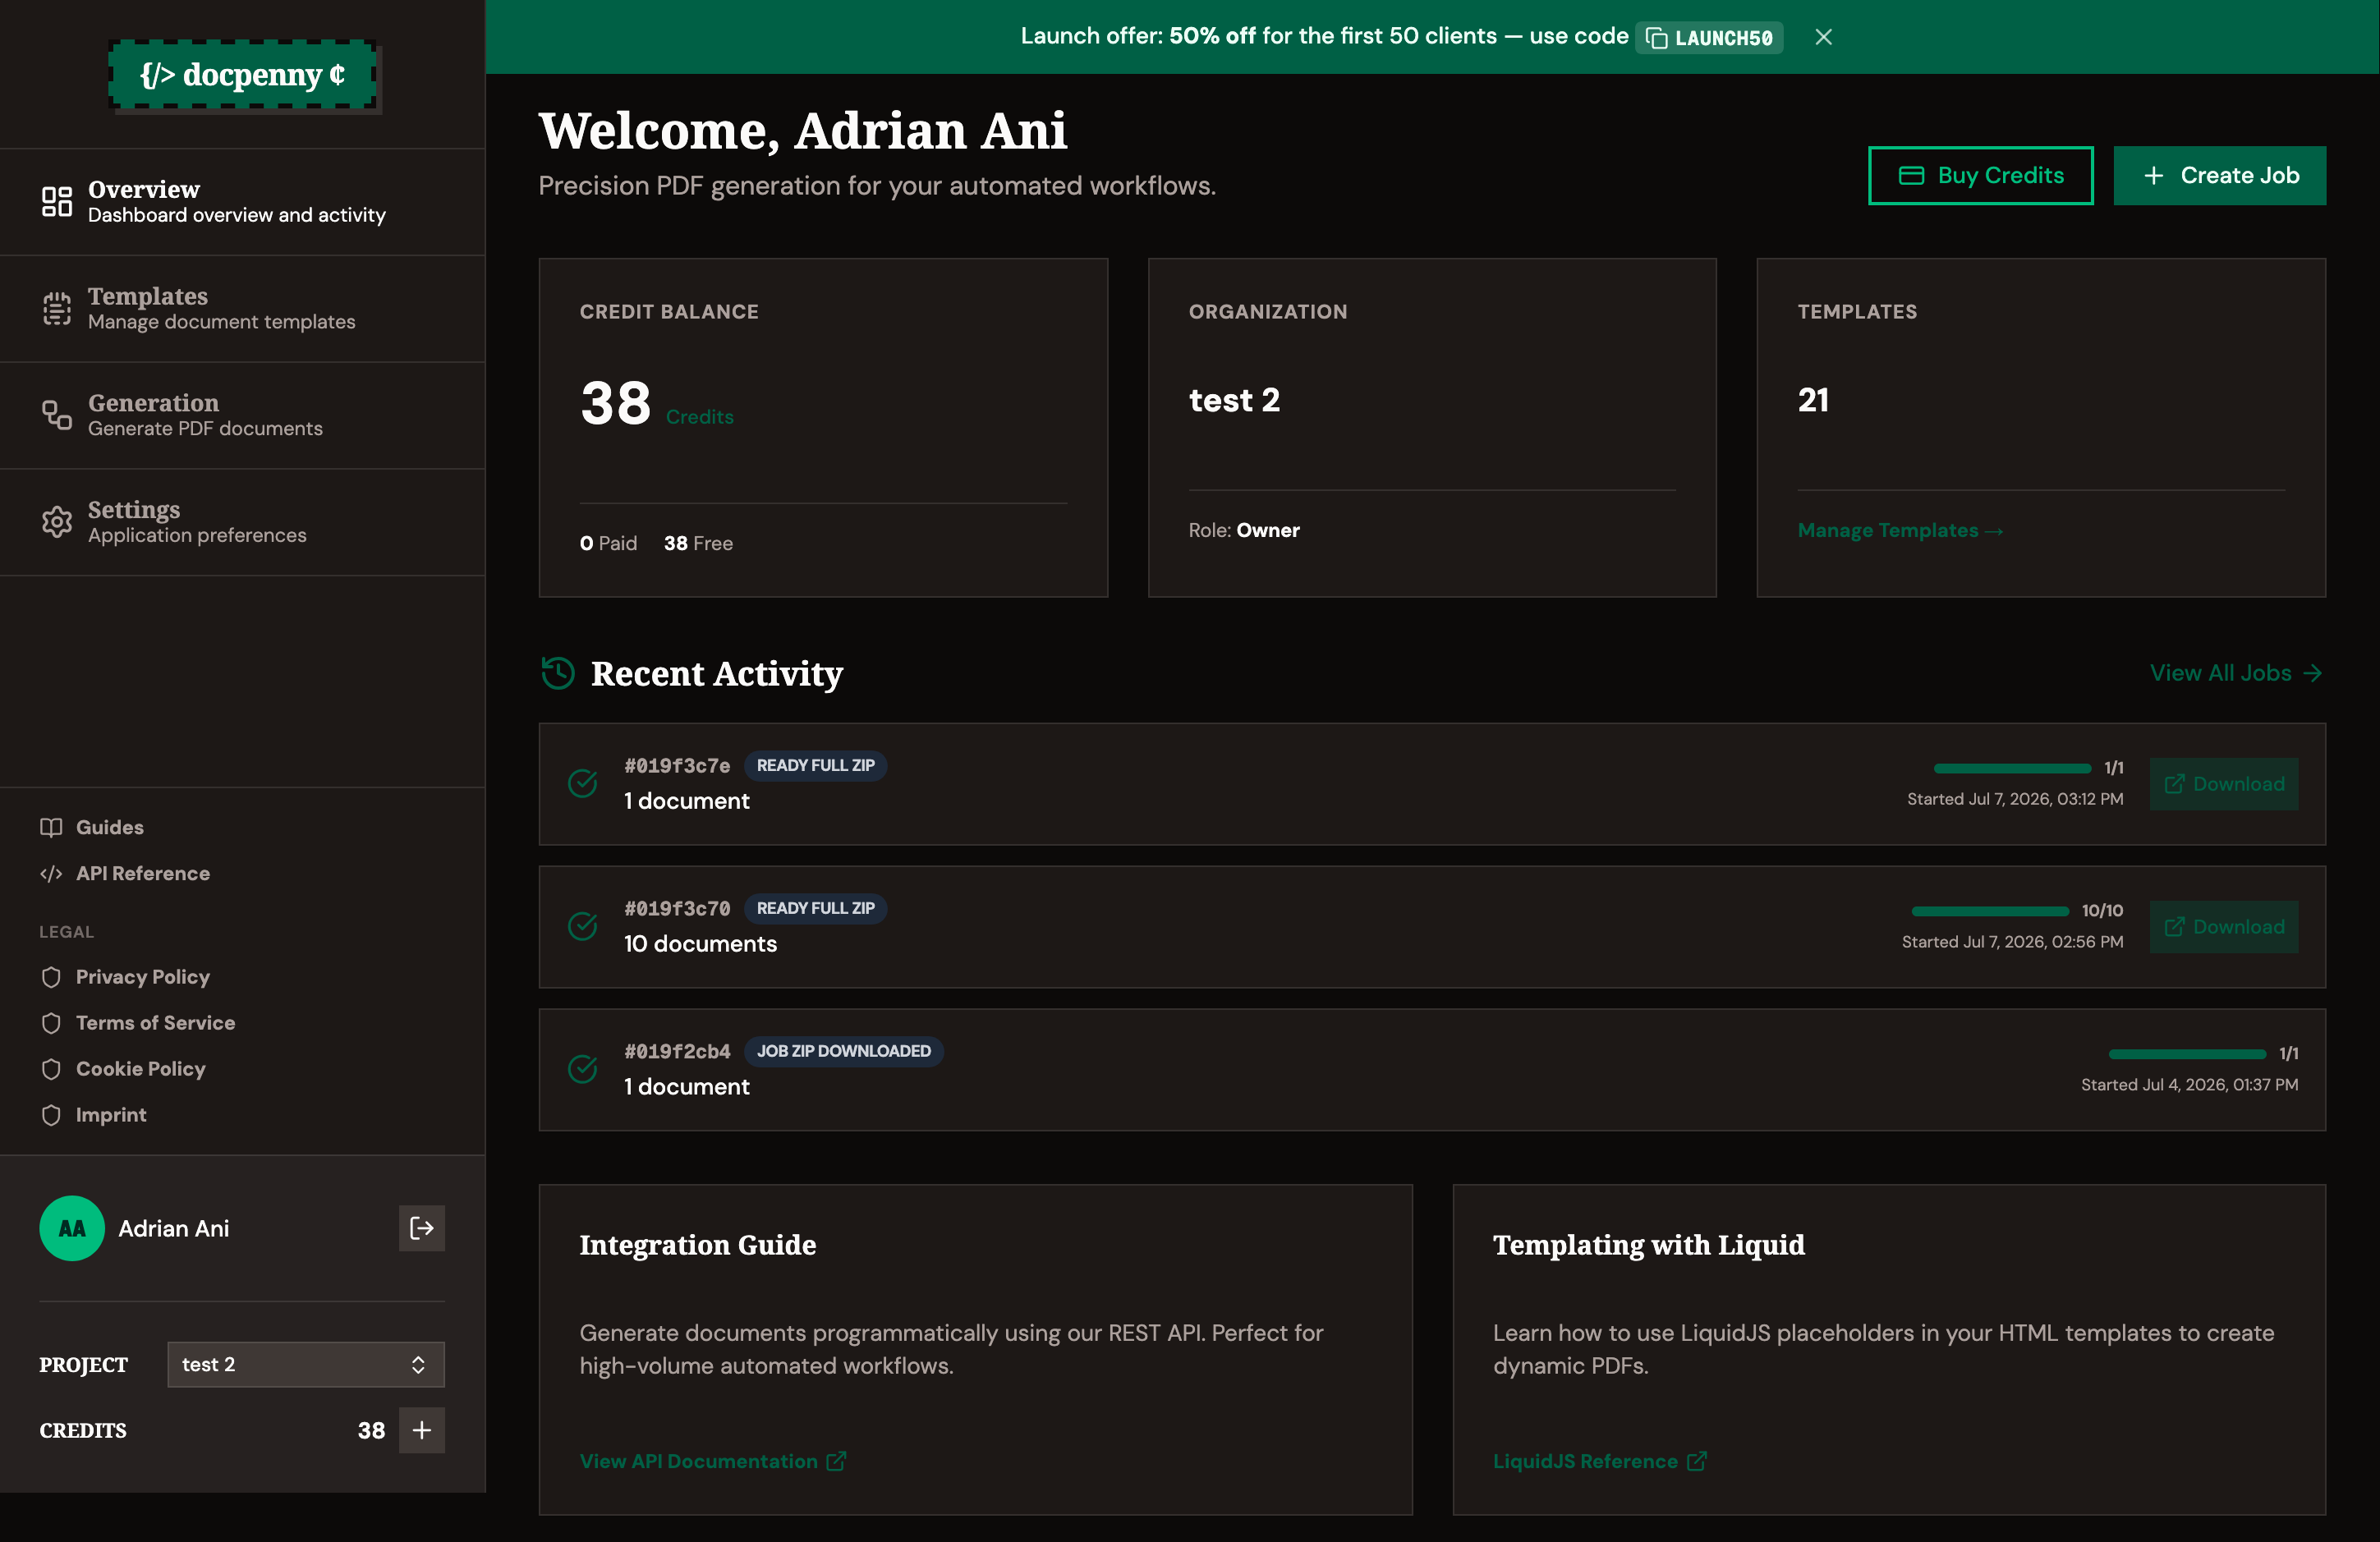Follow the Manage Templates link
The width and height of the screenshot is (2380, 1542).
click(1900, 530)
